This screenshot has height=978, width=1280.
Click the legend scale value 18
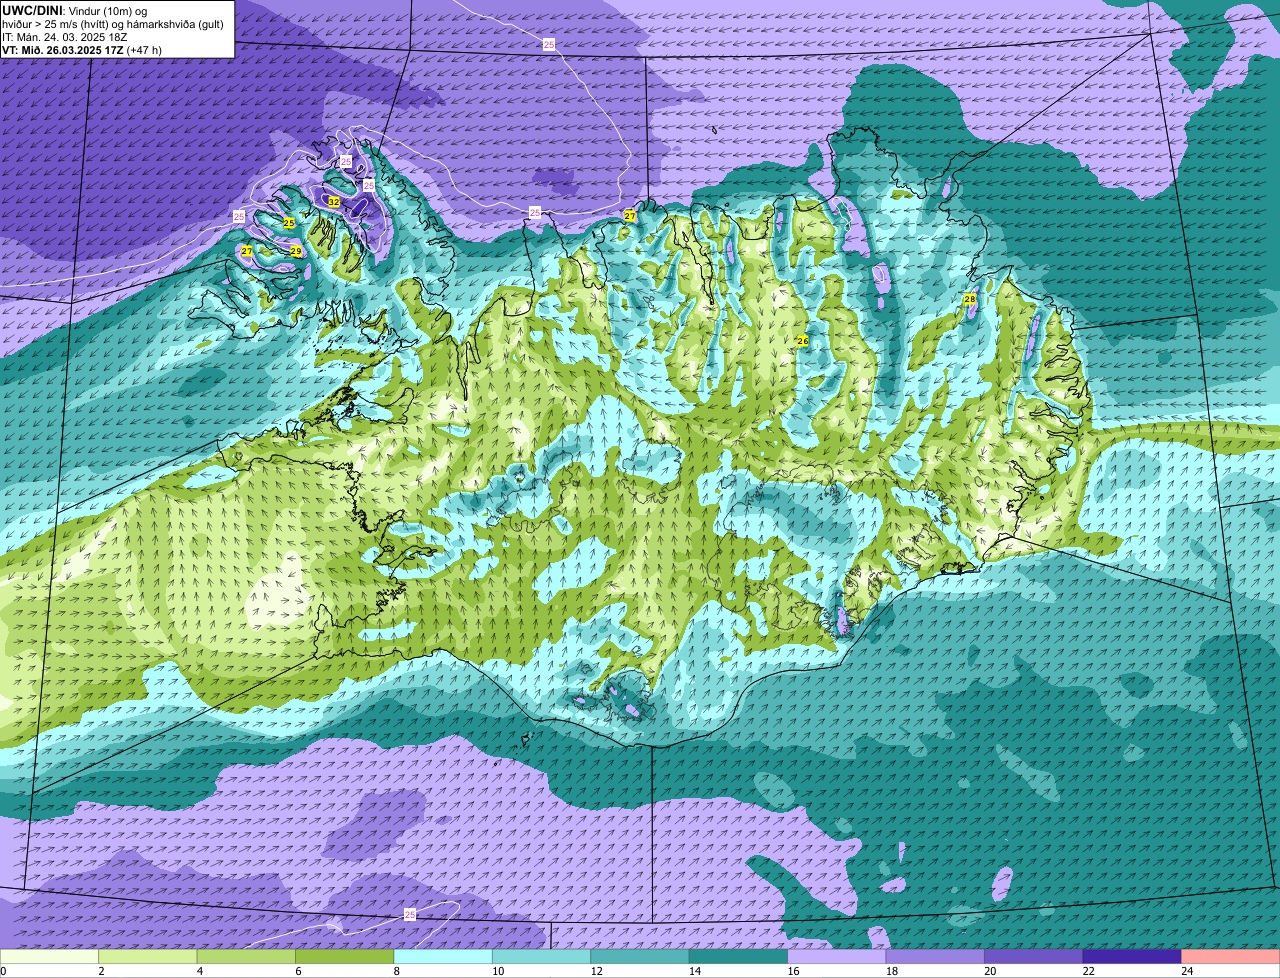(x=891, y=971)
